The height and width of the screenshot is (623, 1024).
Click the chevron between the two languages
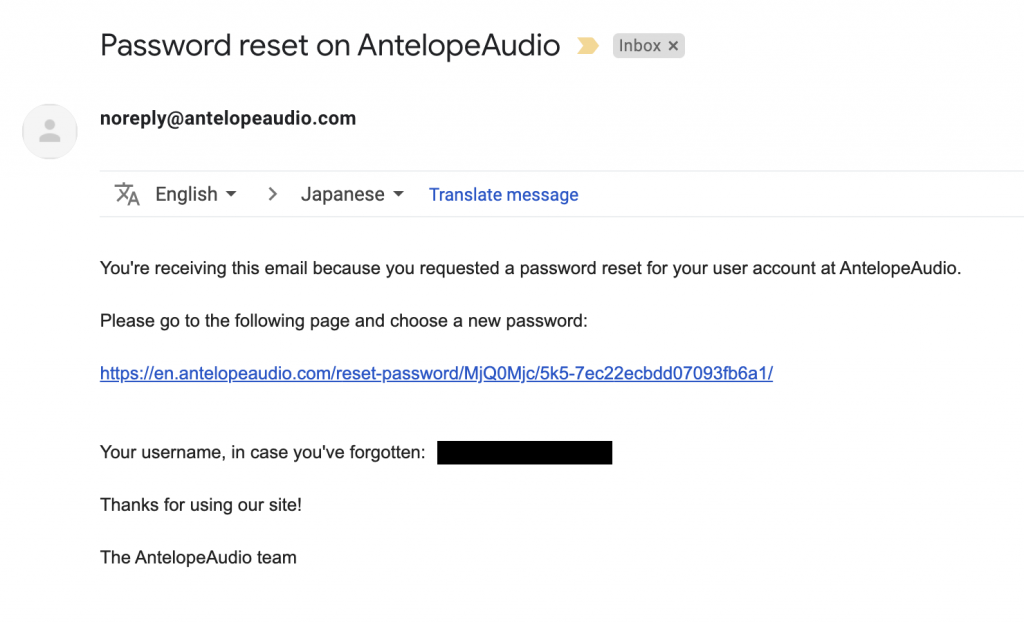[272, 194]
